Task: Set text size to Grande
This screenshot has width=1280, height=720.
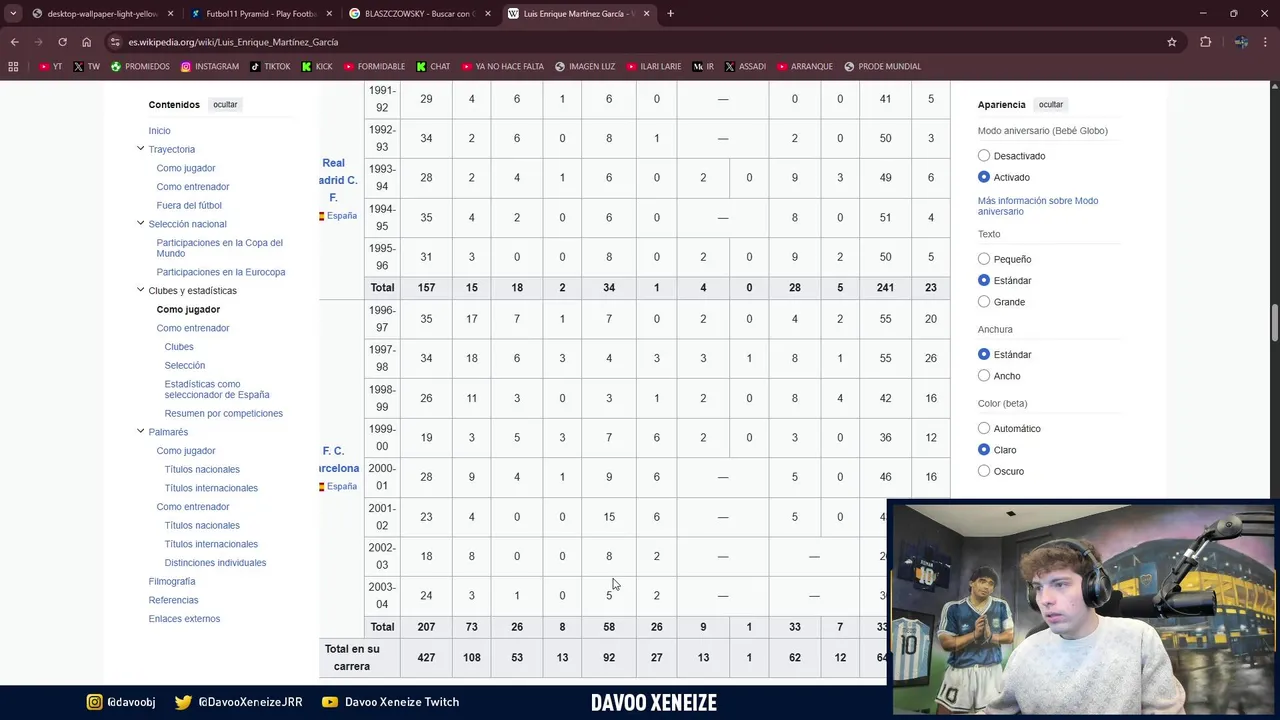Action: click(x=984, y=302)
